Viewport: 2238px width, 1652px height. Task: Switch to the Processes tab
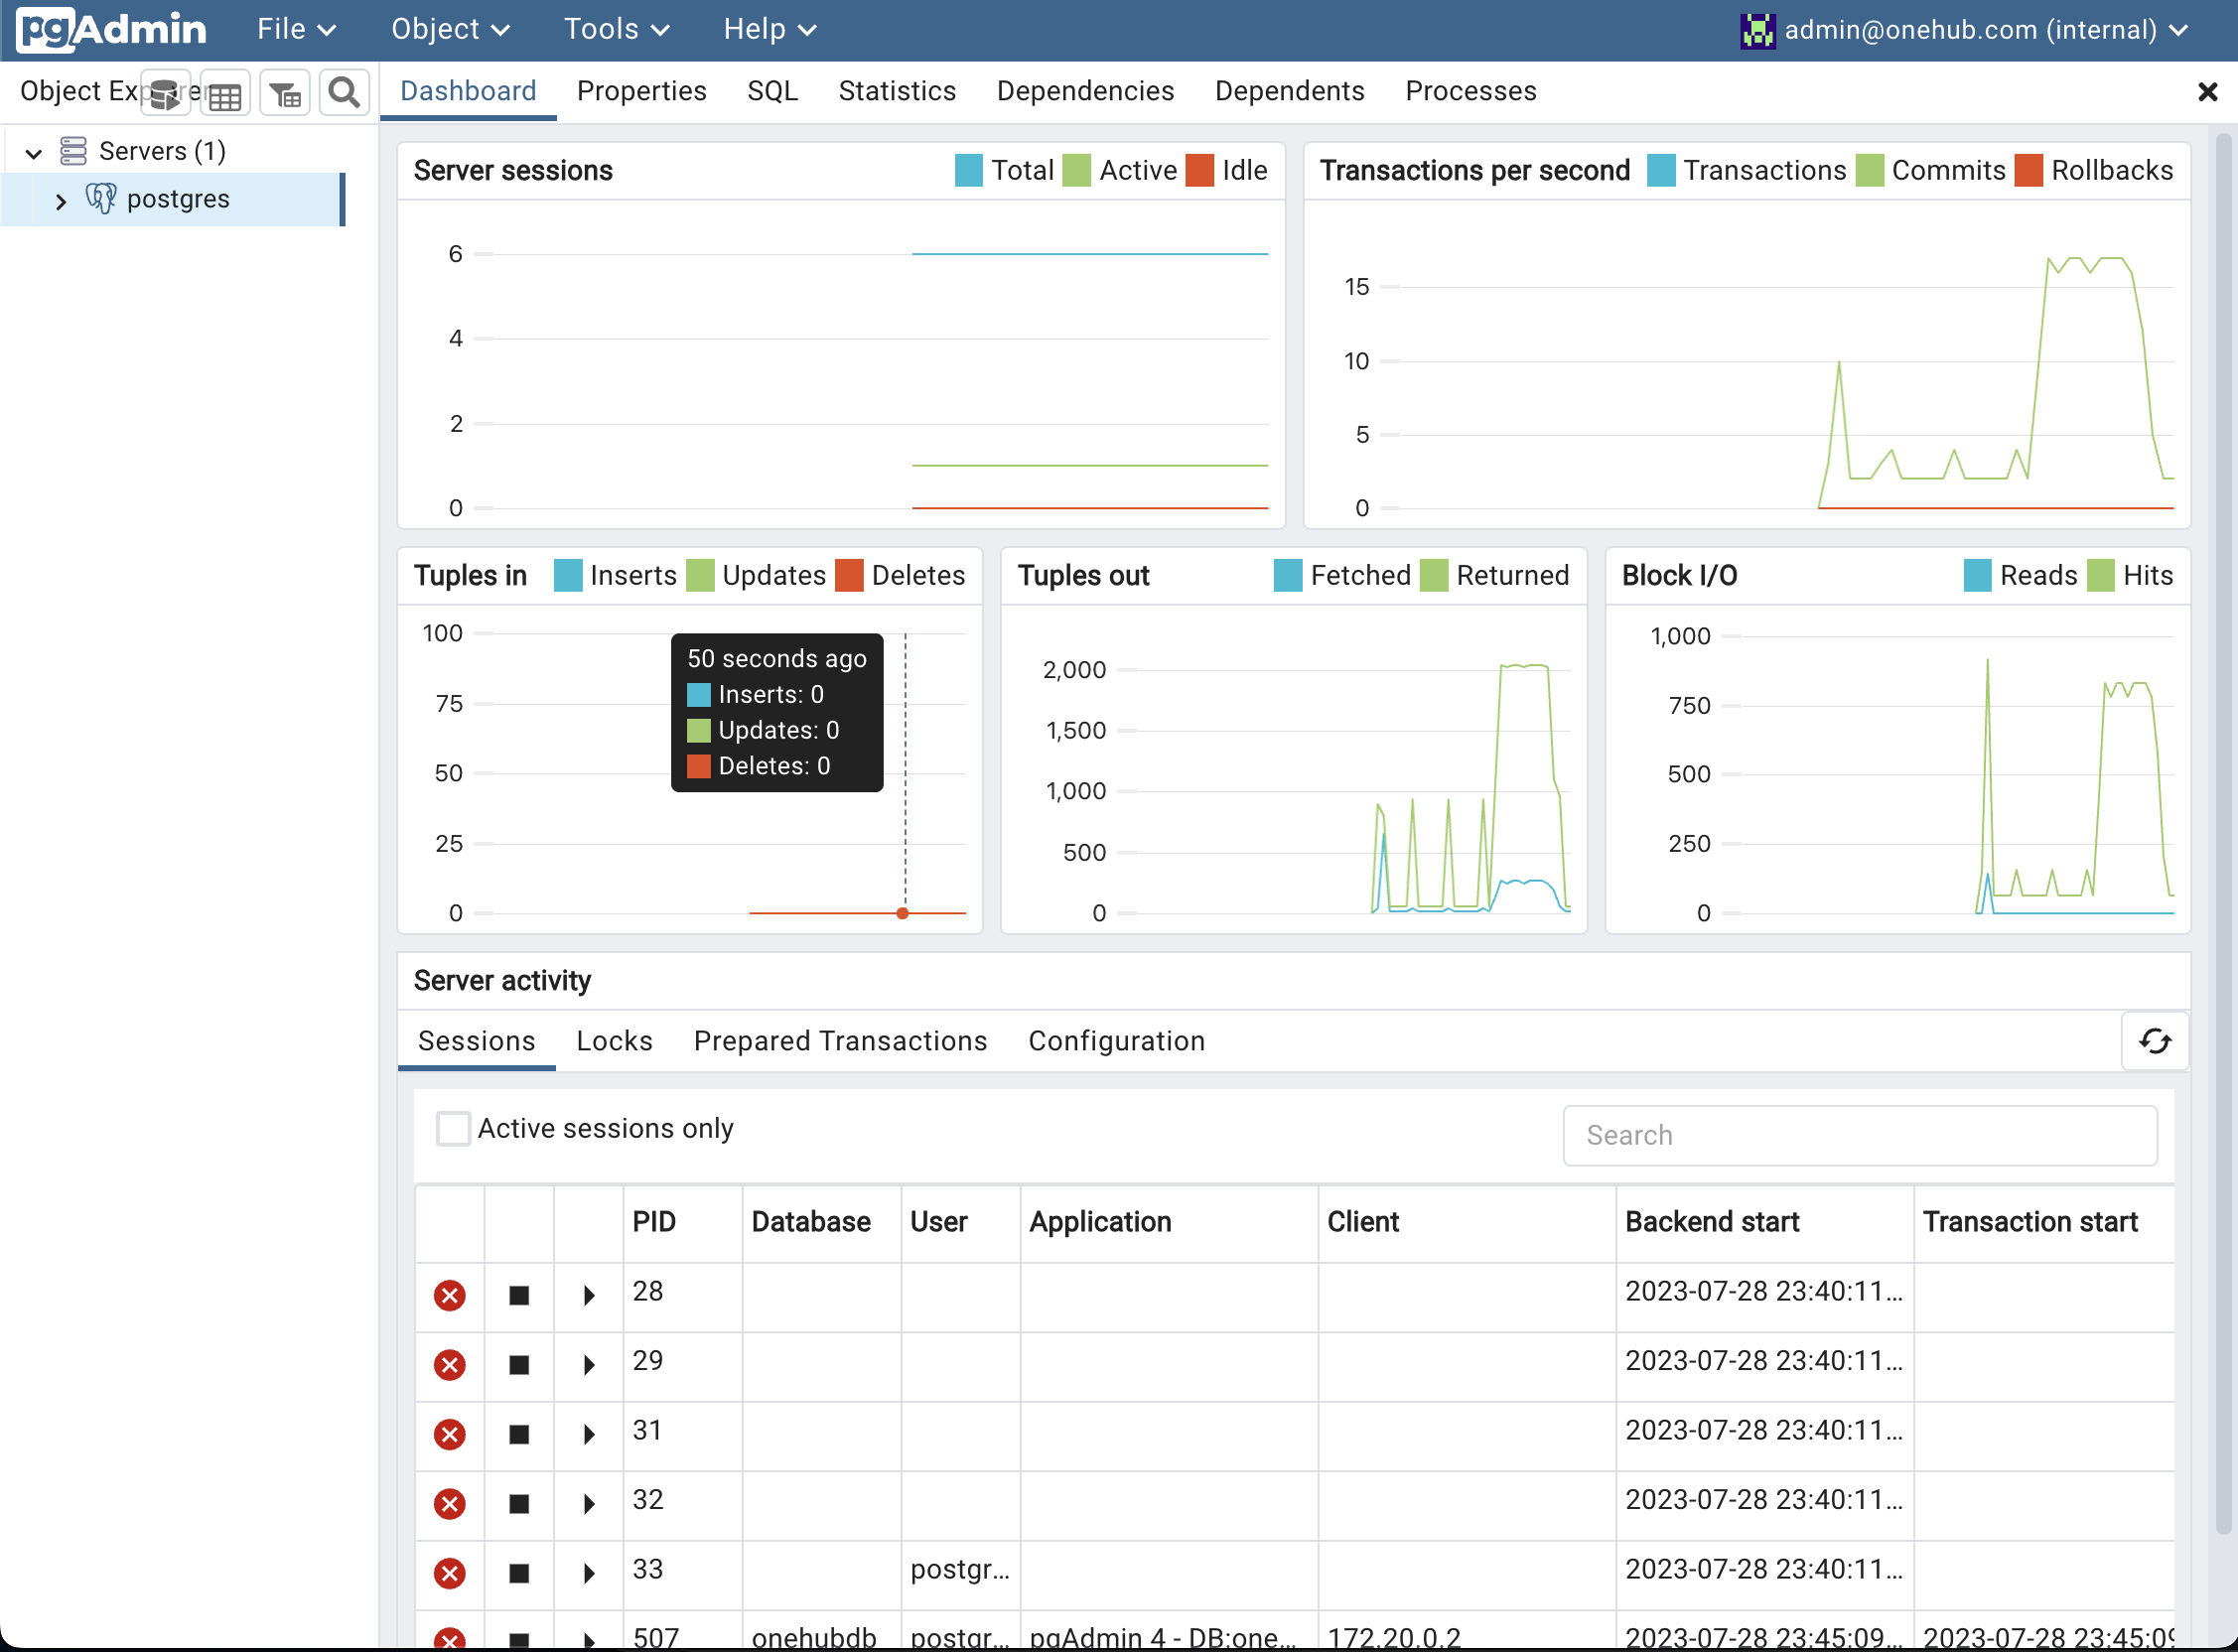pos(1470,91)
